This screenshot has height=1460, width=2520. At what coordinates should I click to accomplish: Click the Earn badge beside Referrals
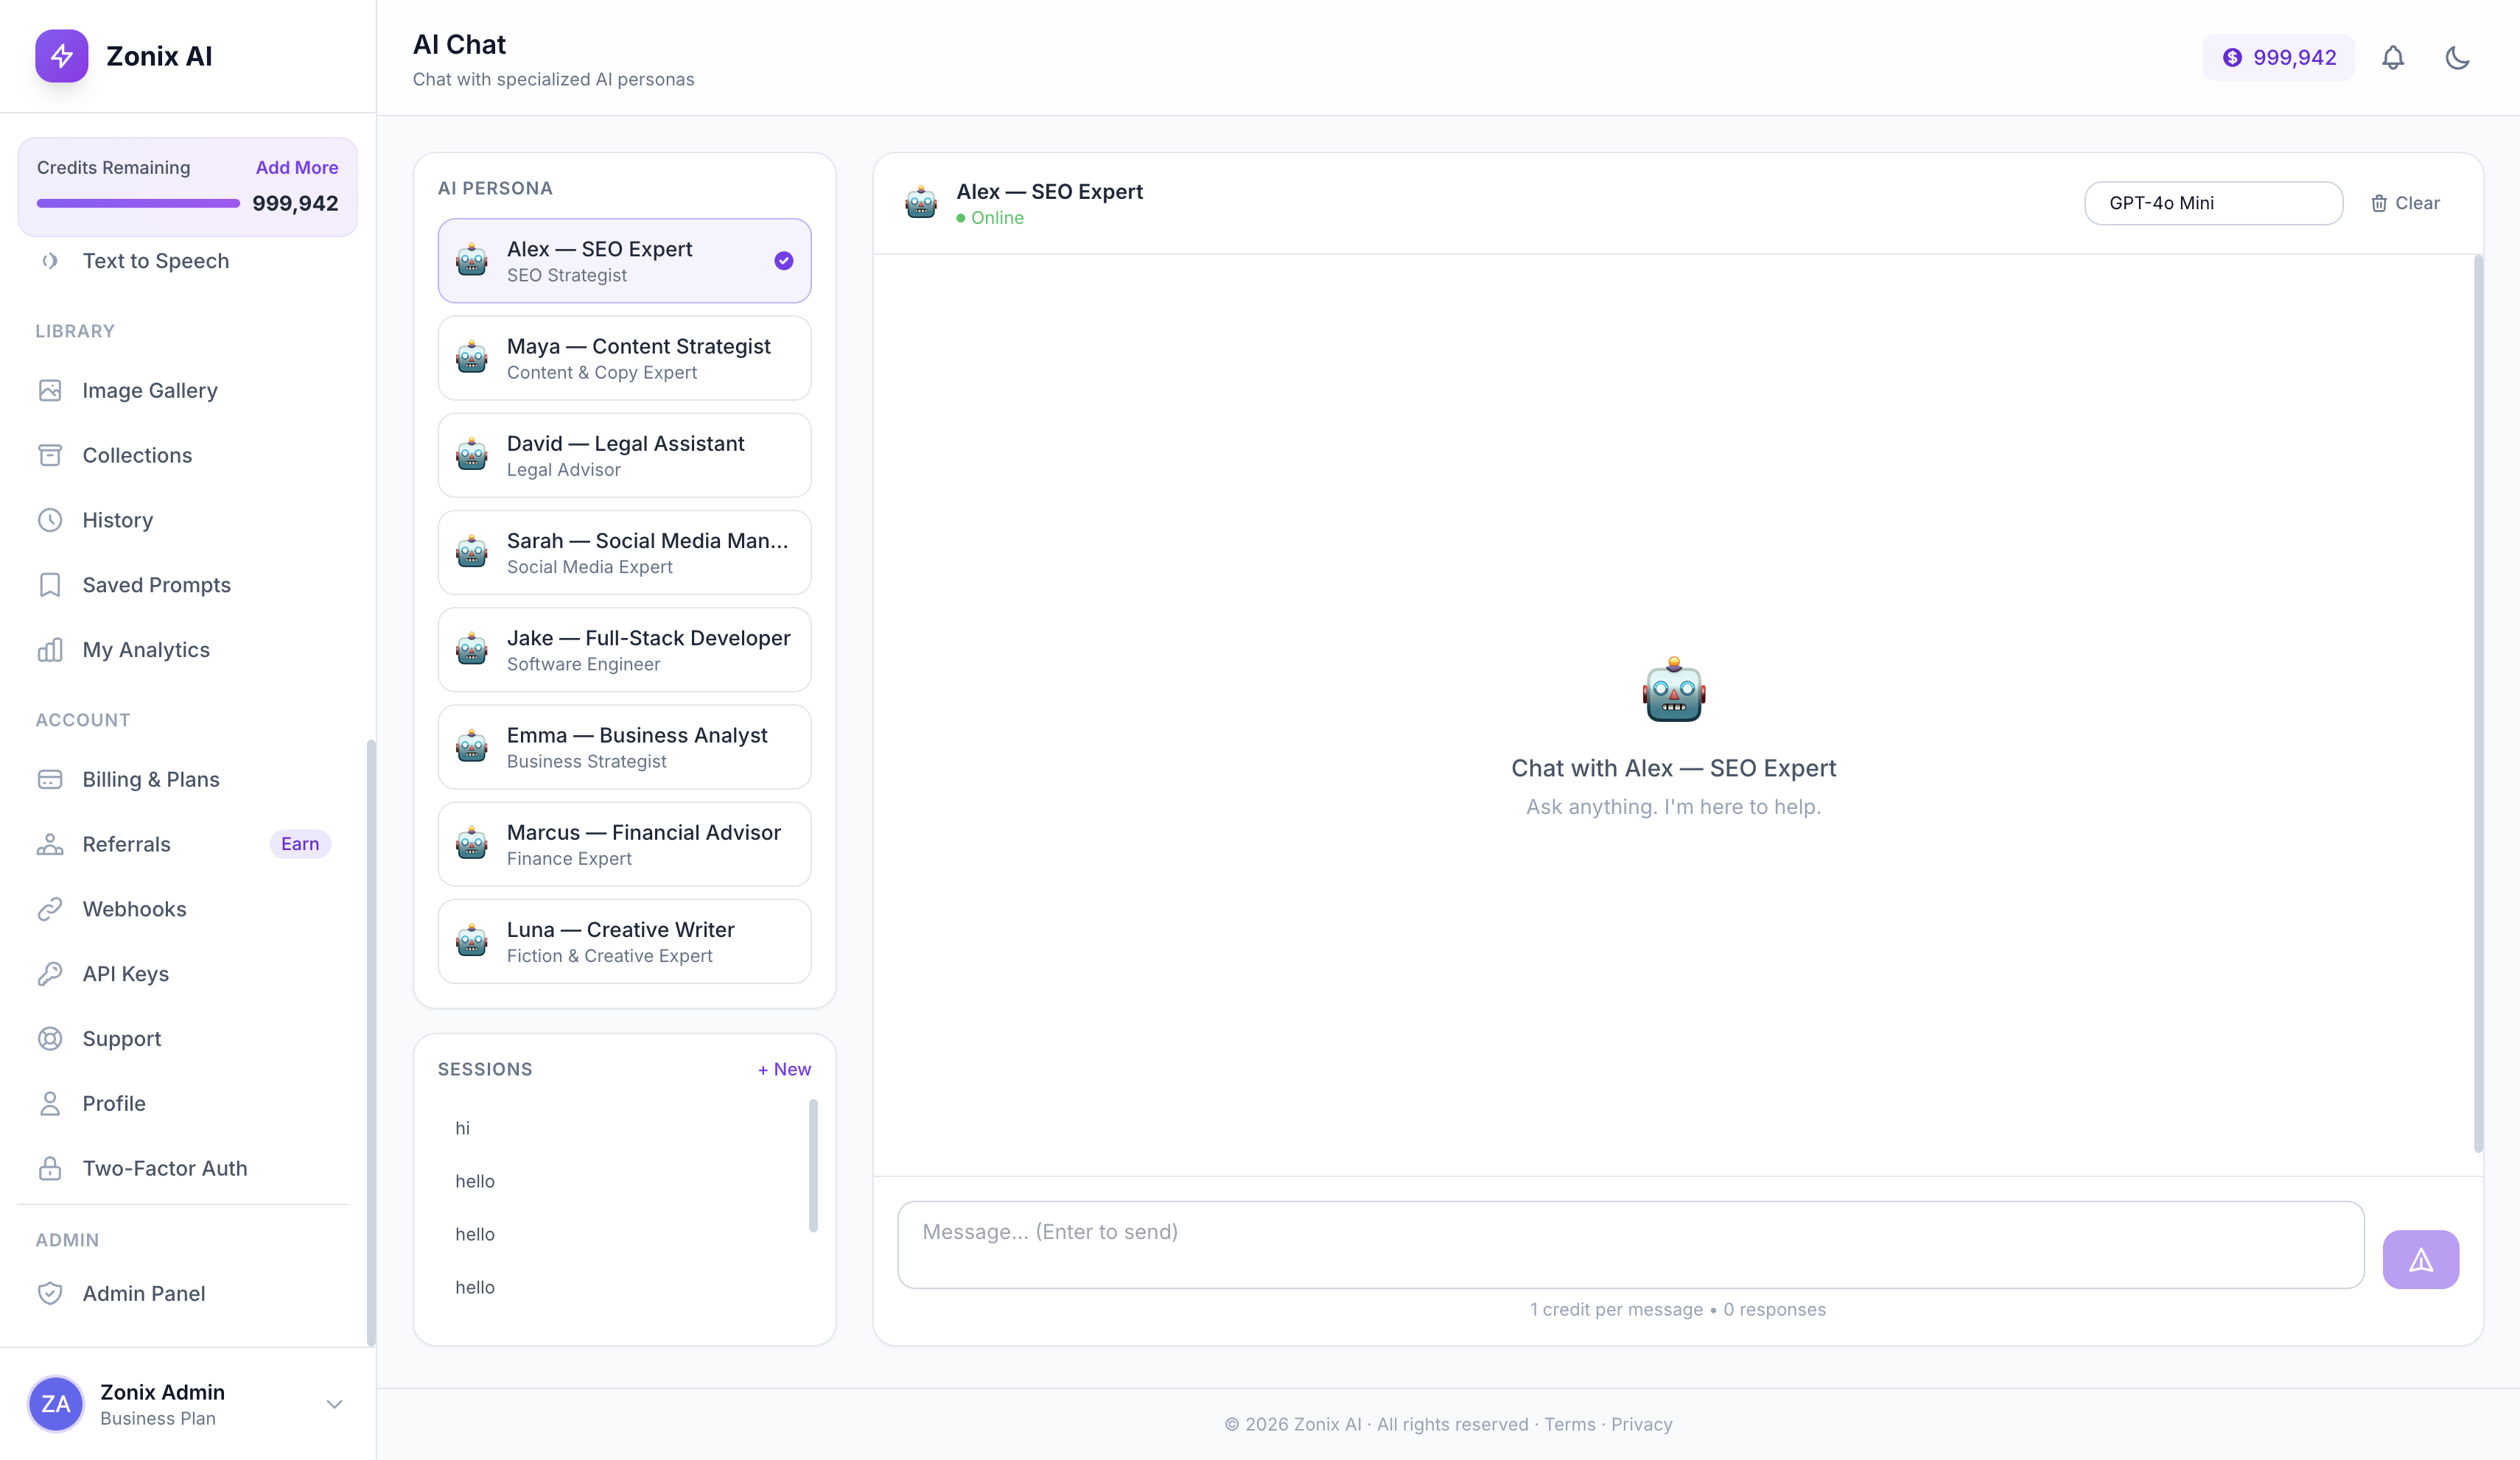[300, 844]
